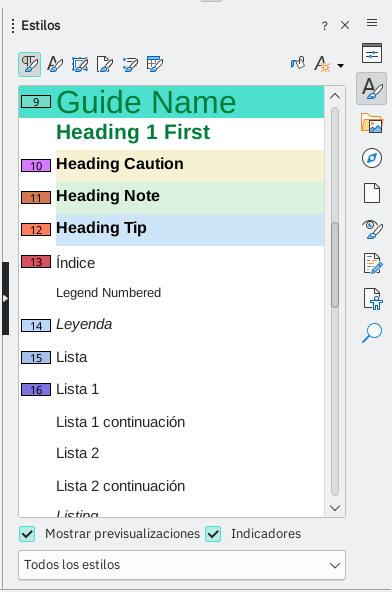392x592 pixels.
Task: Select Leyenda style
Action: pos(171,325)
